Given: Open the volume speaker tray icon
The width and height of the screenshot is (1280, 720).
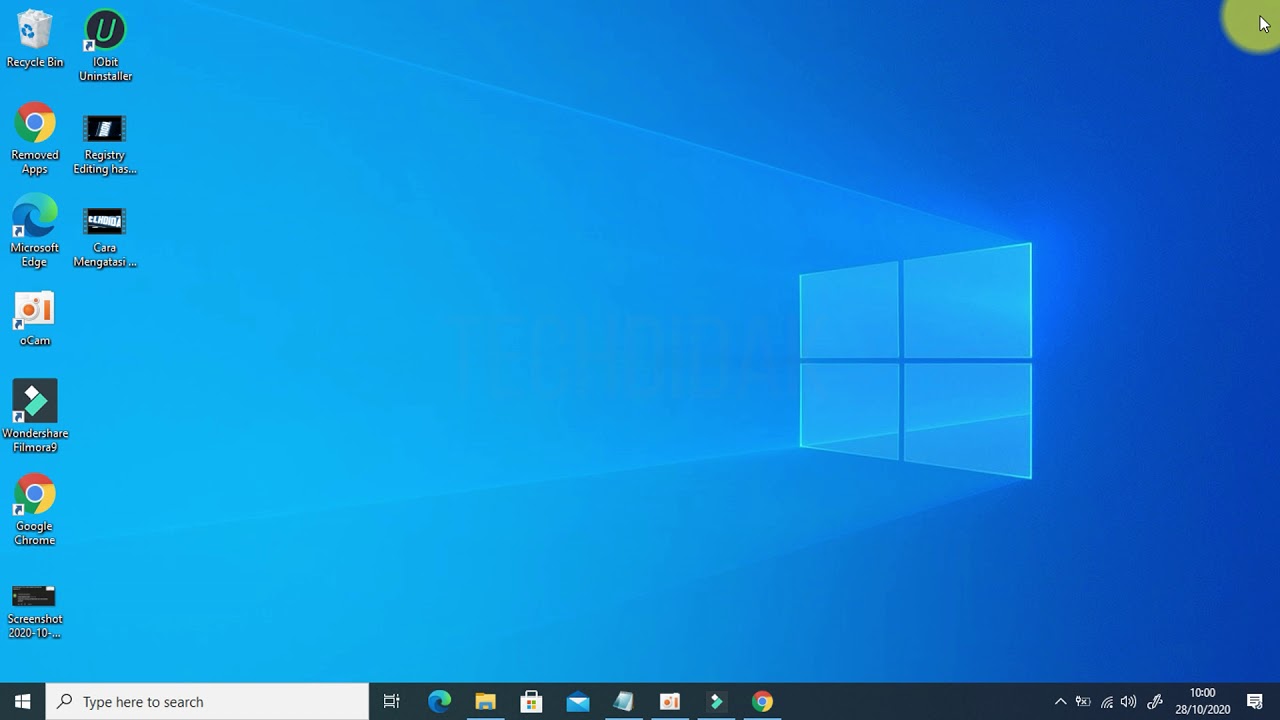Looking at the screenshot, I should [1129, 702].
